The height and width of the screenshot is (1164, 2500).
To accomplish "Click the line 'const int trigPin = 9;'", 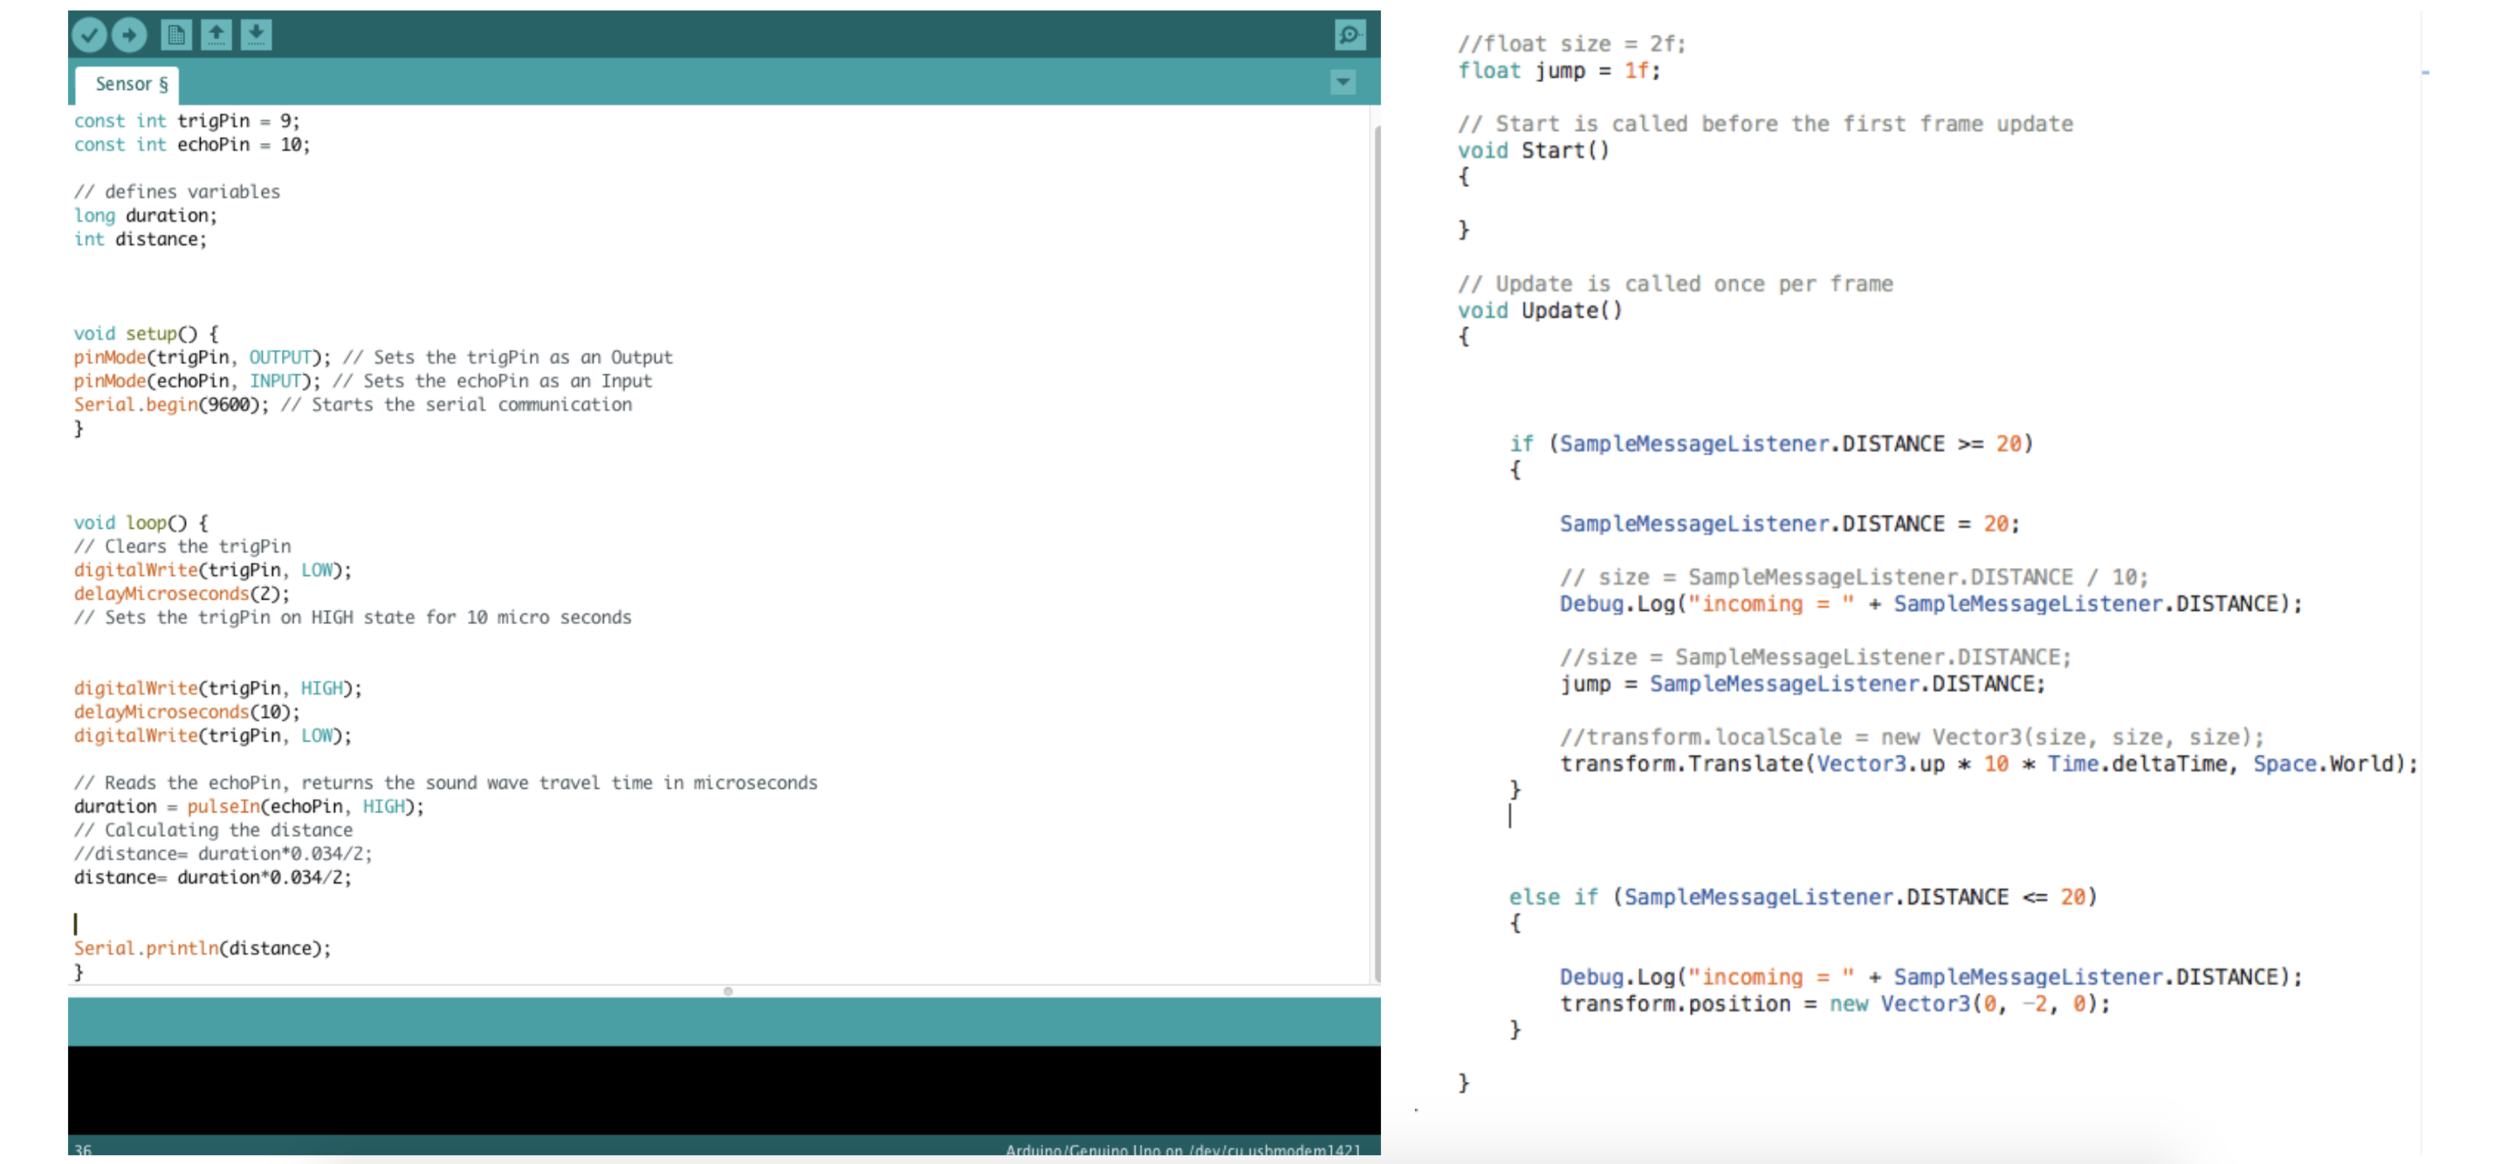I will pyautogui.click(x=187, y=121).
